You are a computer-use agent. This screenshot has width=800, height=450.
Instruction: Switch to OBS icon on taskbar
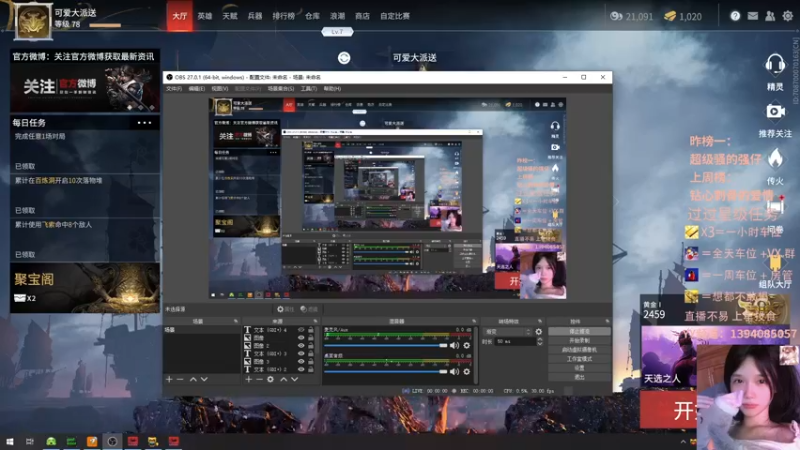coord(112,441)
